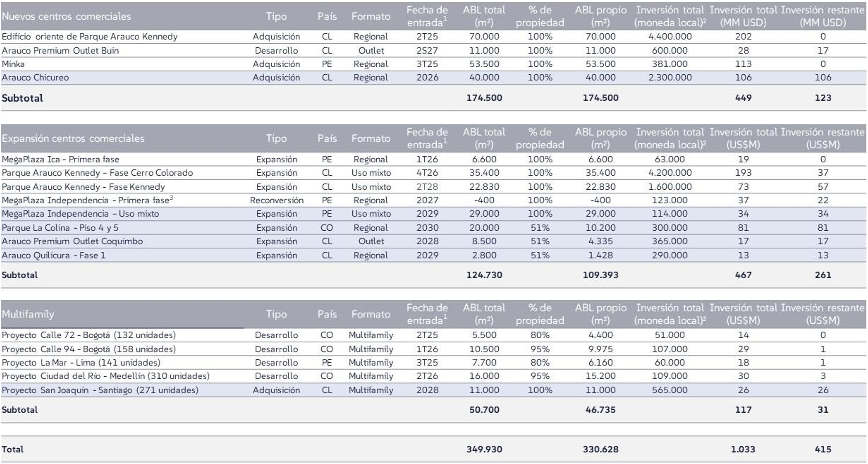Click the 1.033 total investment cell
This screenshot has height=464, width=868.
(742, 449)
